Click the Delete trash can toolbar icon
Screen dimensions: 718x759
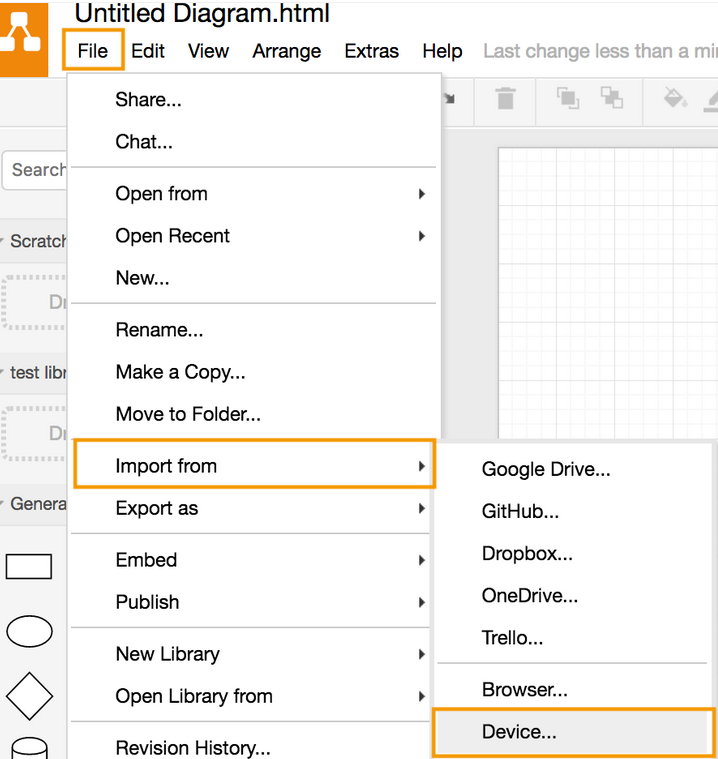pyautogui.click(x=505, y=98)
